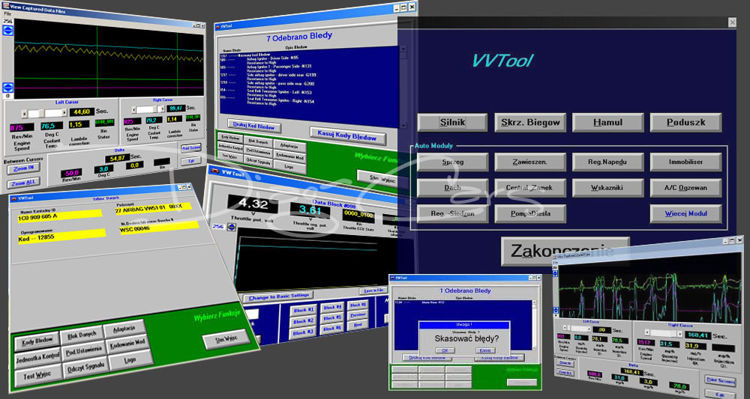Confirm OK in the Skasować błędy dialog
Image resolution: width=750 pixels, height=399 pixels.
[445, 350]
